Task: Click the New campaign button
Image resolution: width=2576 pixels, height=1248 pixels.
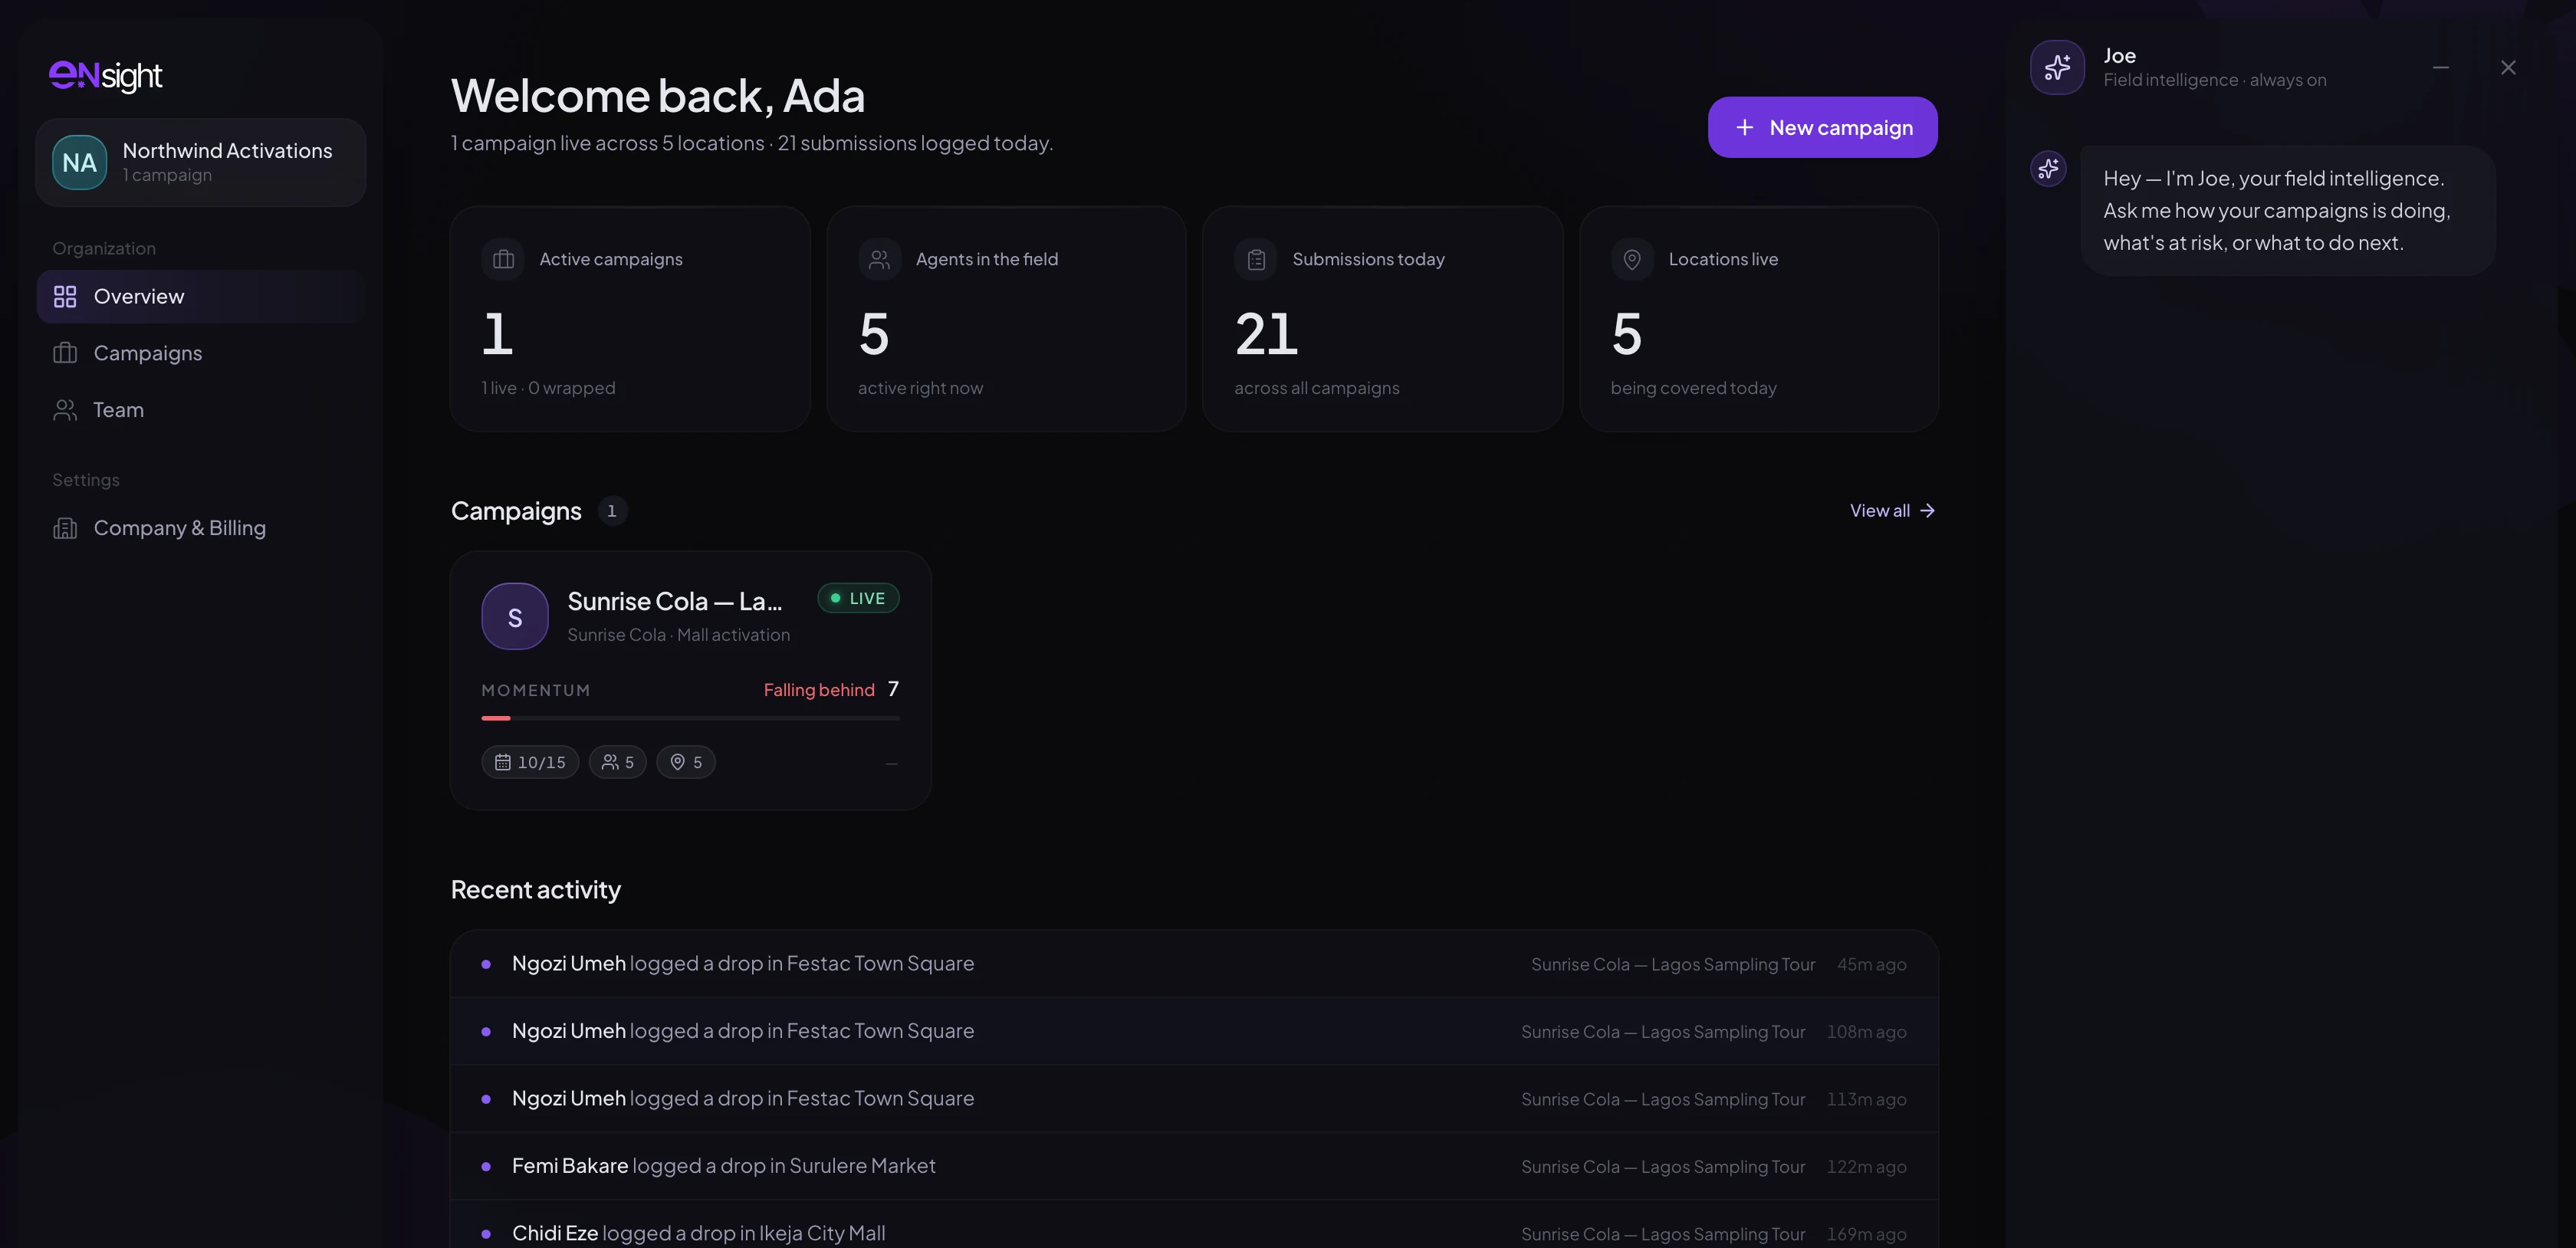Action: 1822,127
